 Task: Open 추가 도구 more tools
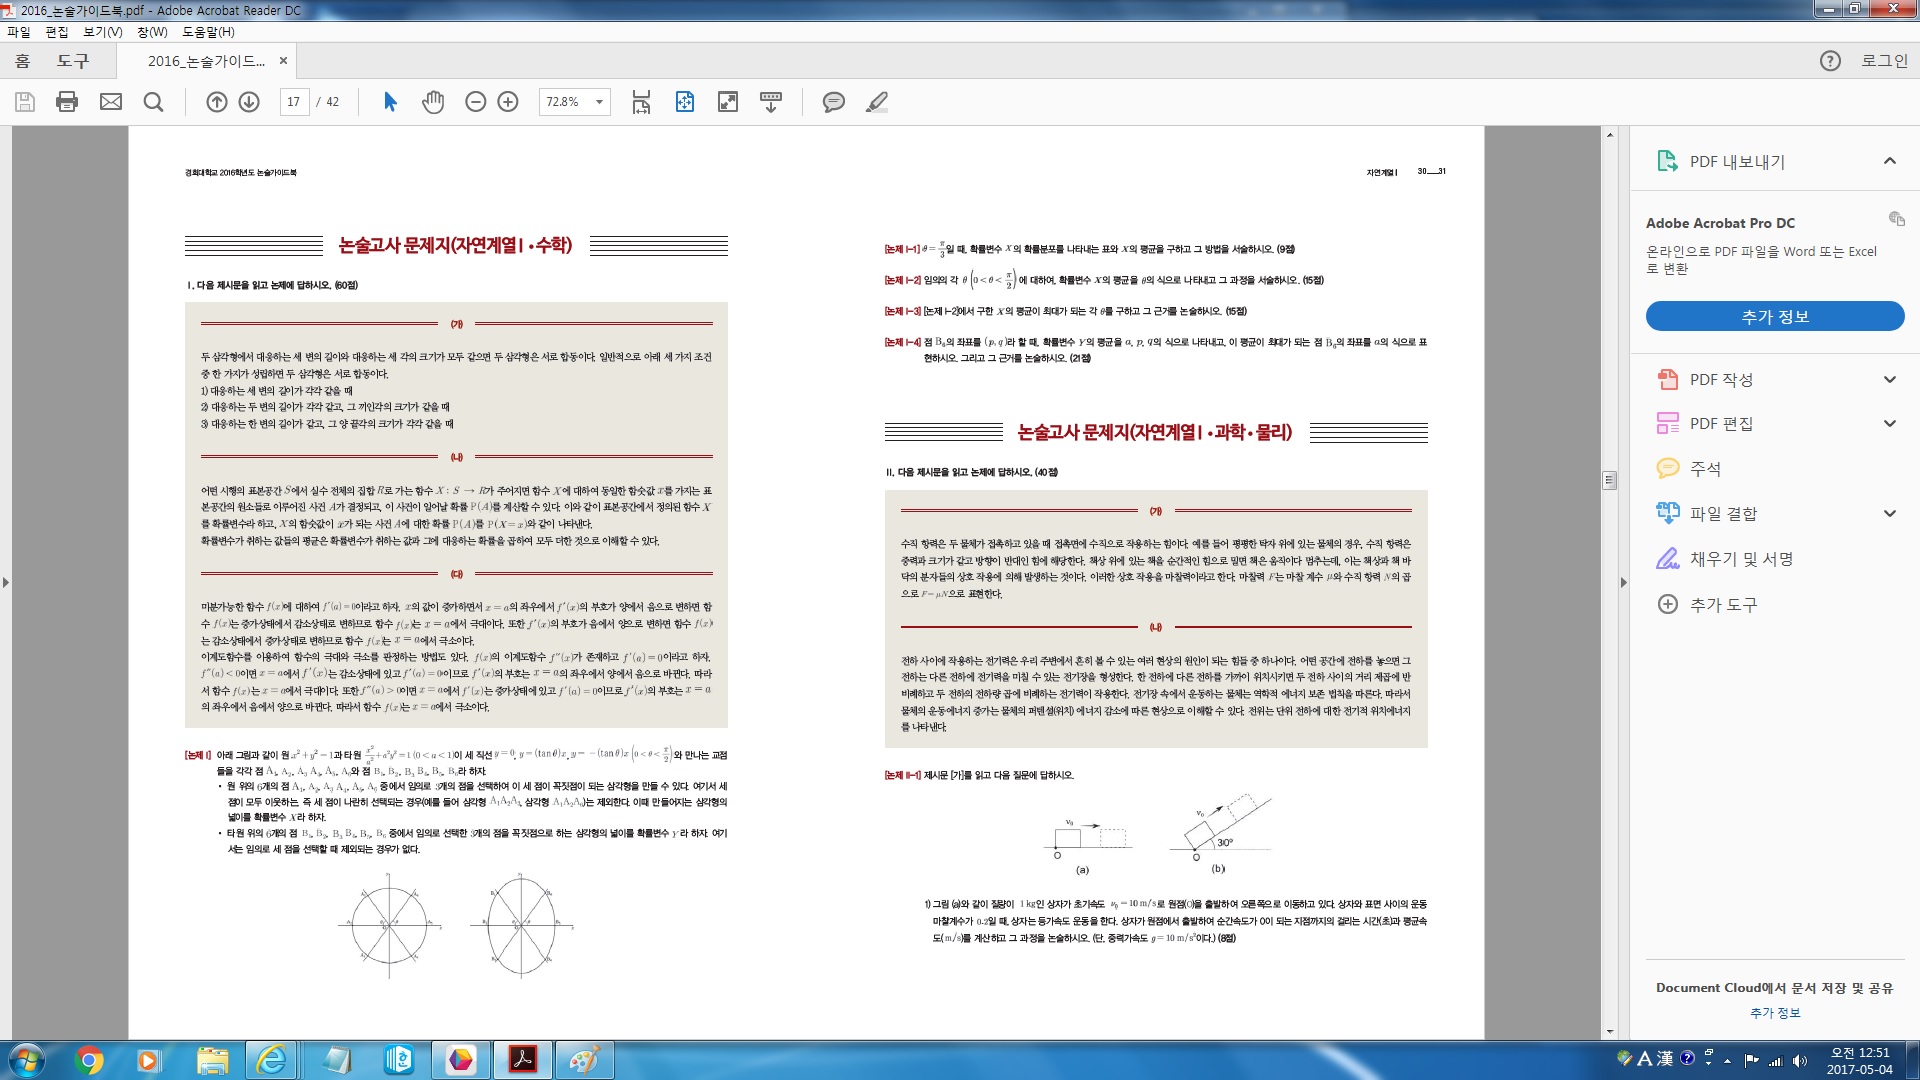tap(1722, 604)
